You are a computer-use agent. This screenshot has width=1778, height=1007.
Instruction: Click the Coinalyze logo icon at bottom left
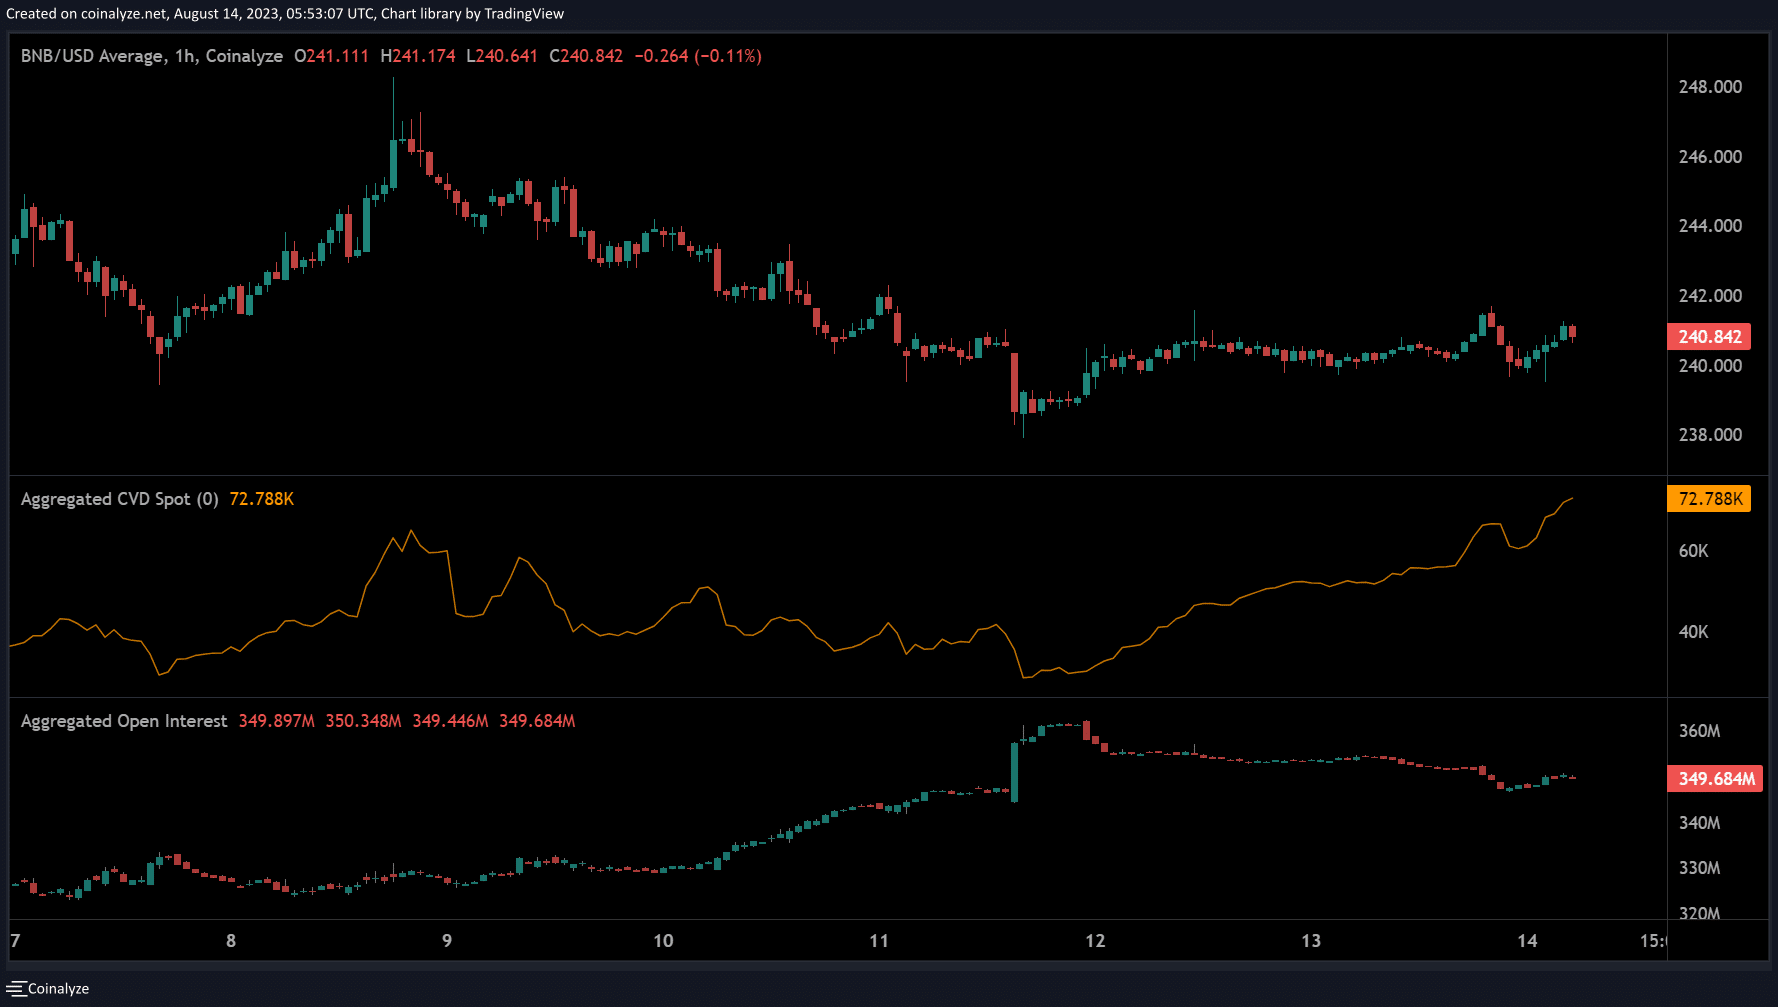pyautogui.click(x=15, y=988)
